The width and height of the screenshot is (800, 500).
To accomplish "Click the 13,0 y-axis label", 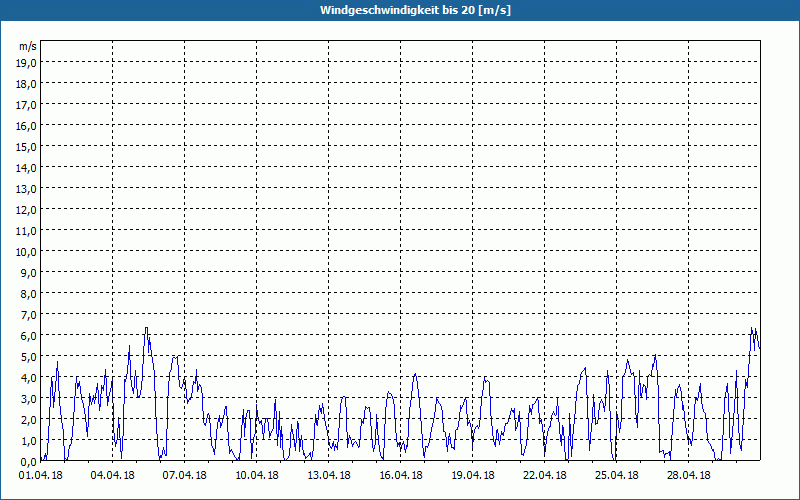I will click(x=26, y=189).
